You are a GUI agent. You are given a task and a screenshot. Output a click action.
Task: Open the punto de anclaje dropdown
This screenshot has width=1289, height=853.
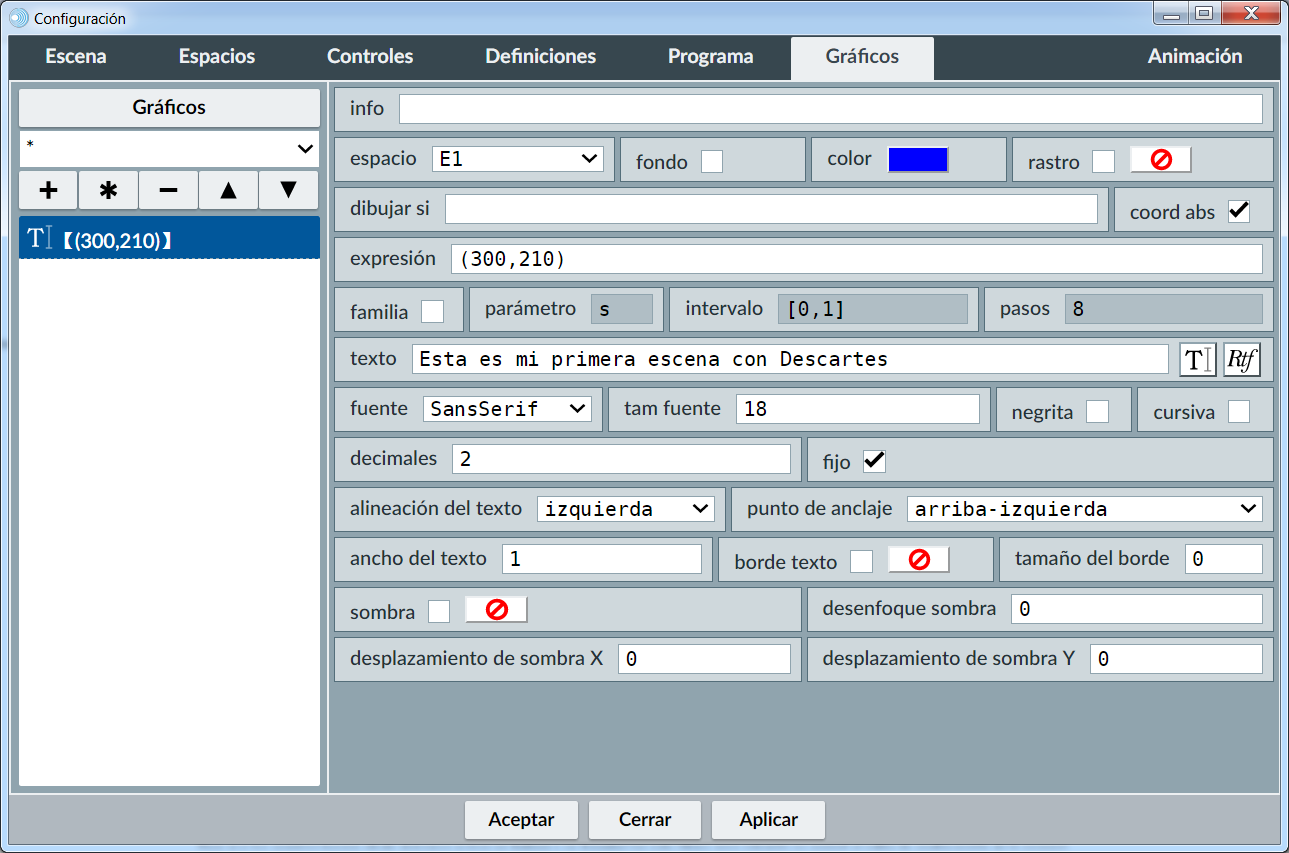pyautogui.click(x=1084, y=509)
